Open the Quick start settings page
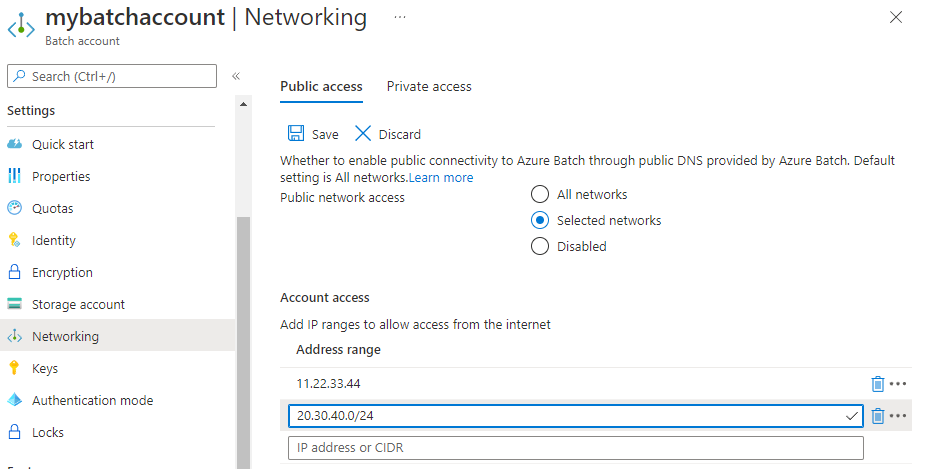 coord(62,144)
